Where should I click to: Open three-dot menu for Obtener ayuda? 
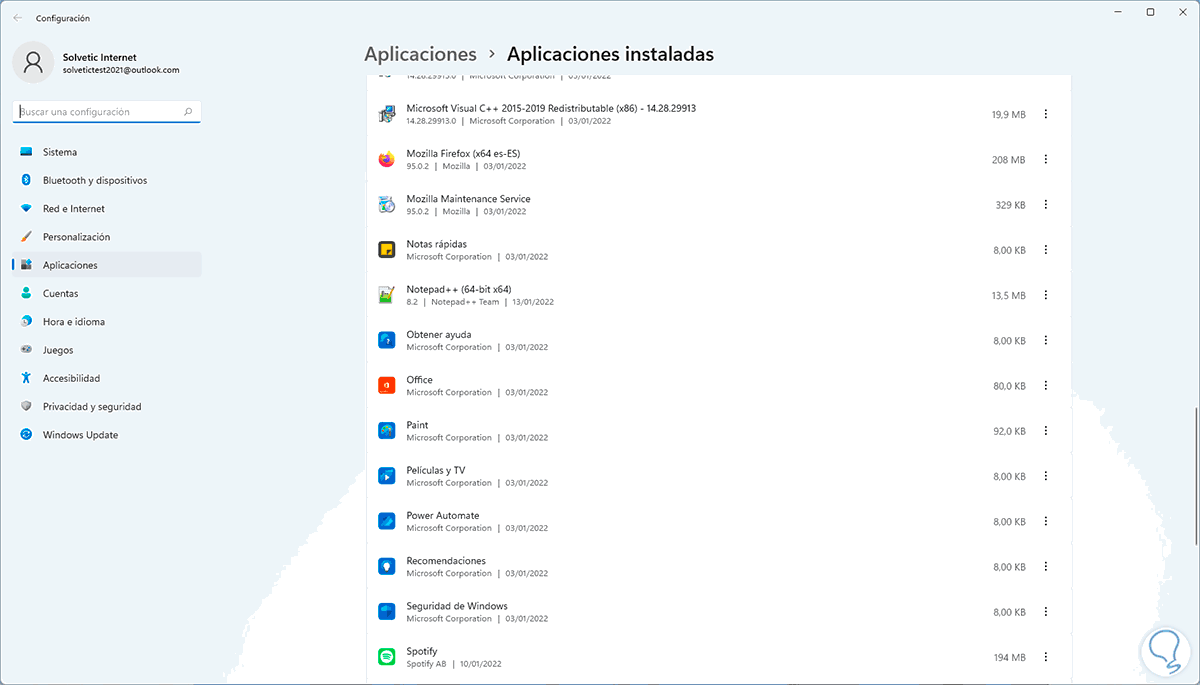(x=1046, y=340)
